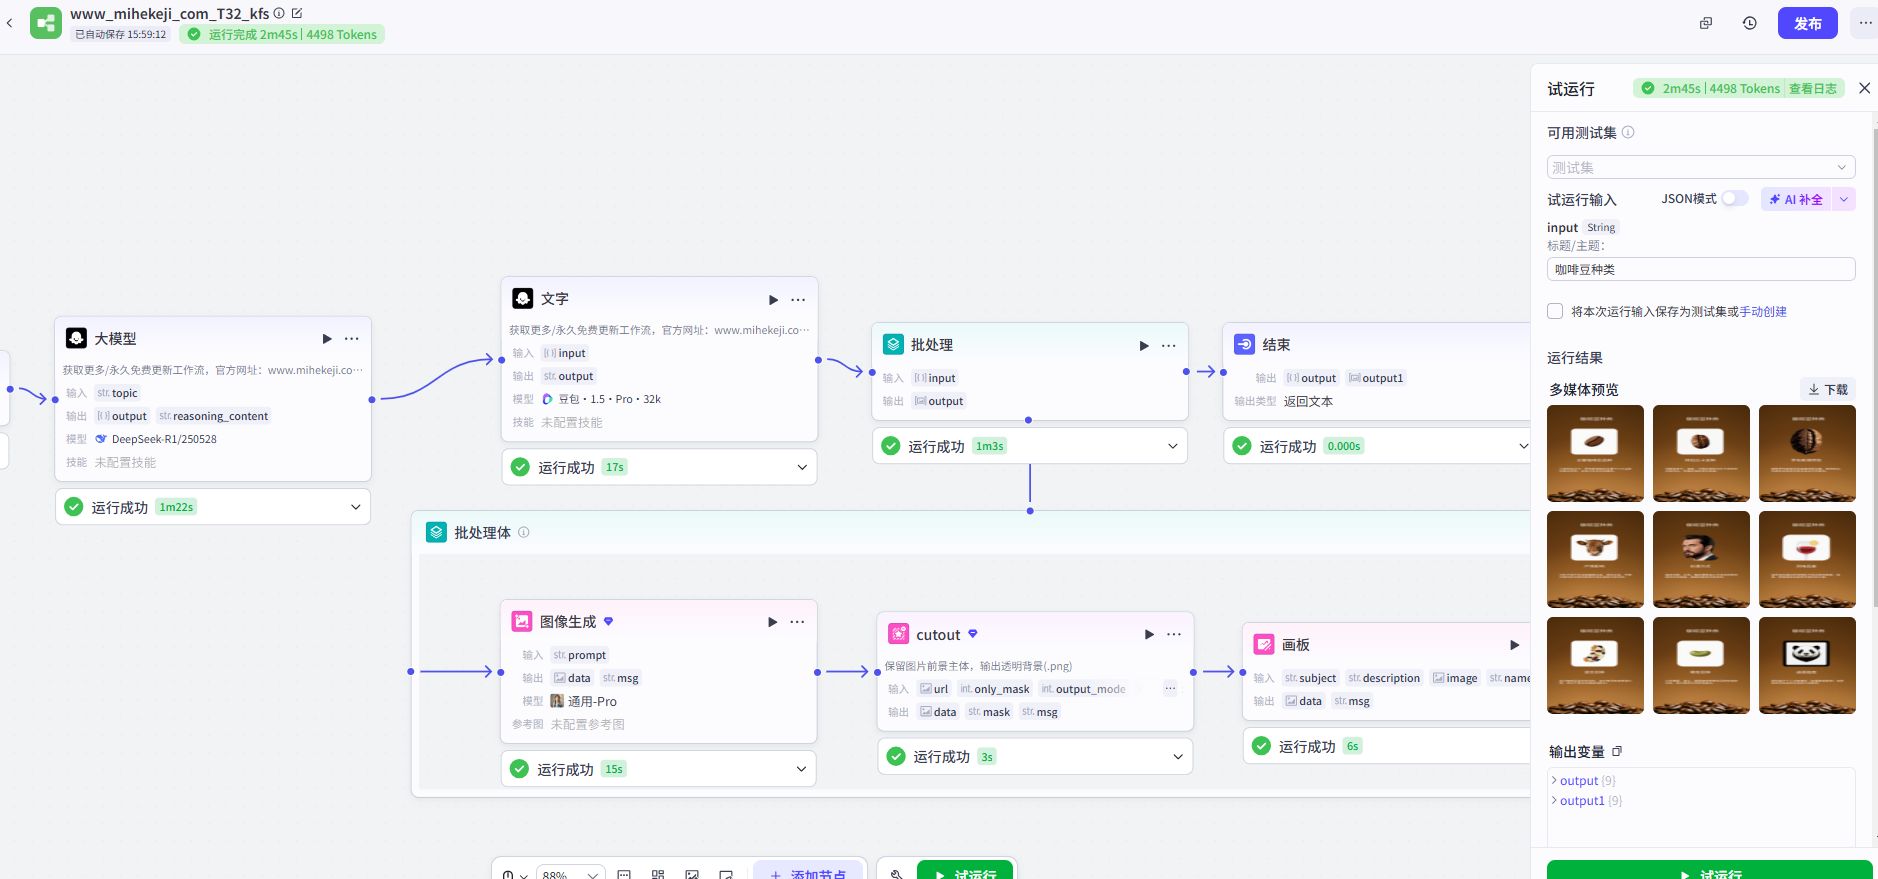The width and height of the screenshot is (1878, 879).
Task: Open the 测试集 dropdown
Action: (1700, 167)
